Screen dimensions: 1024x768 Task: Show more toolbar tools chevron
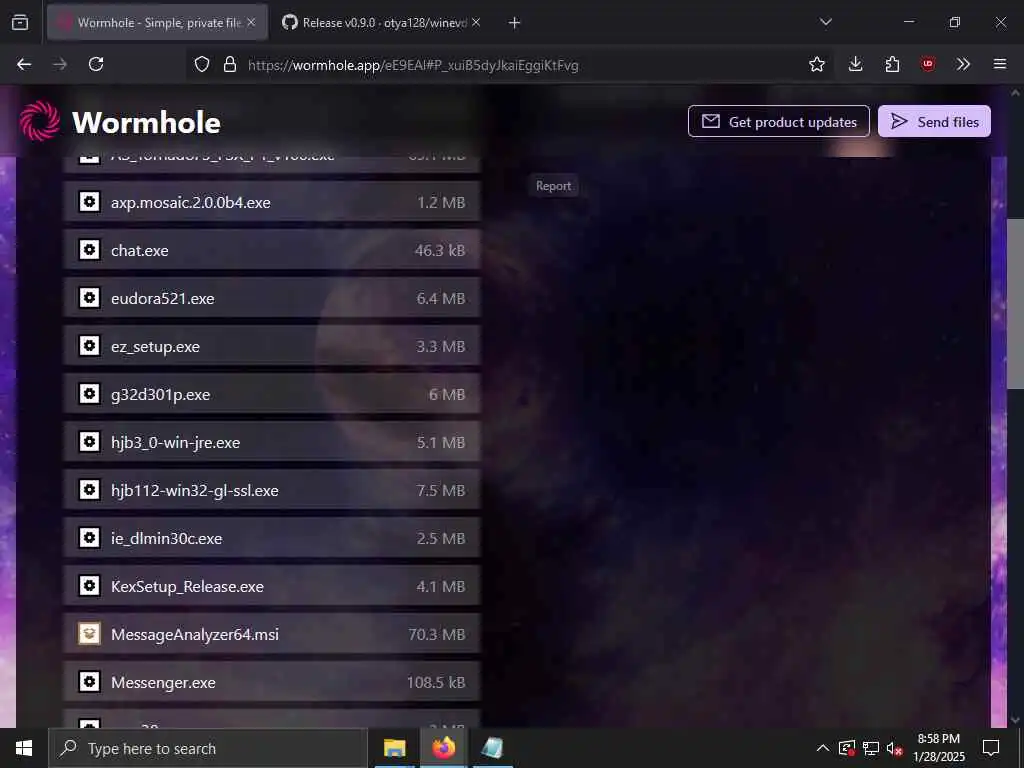click(963, 64)
